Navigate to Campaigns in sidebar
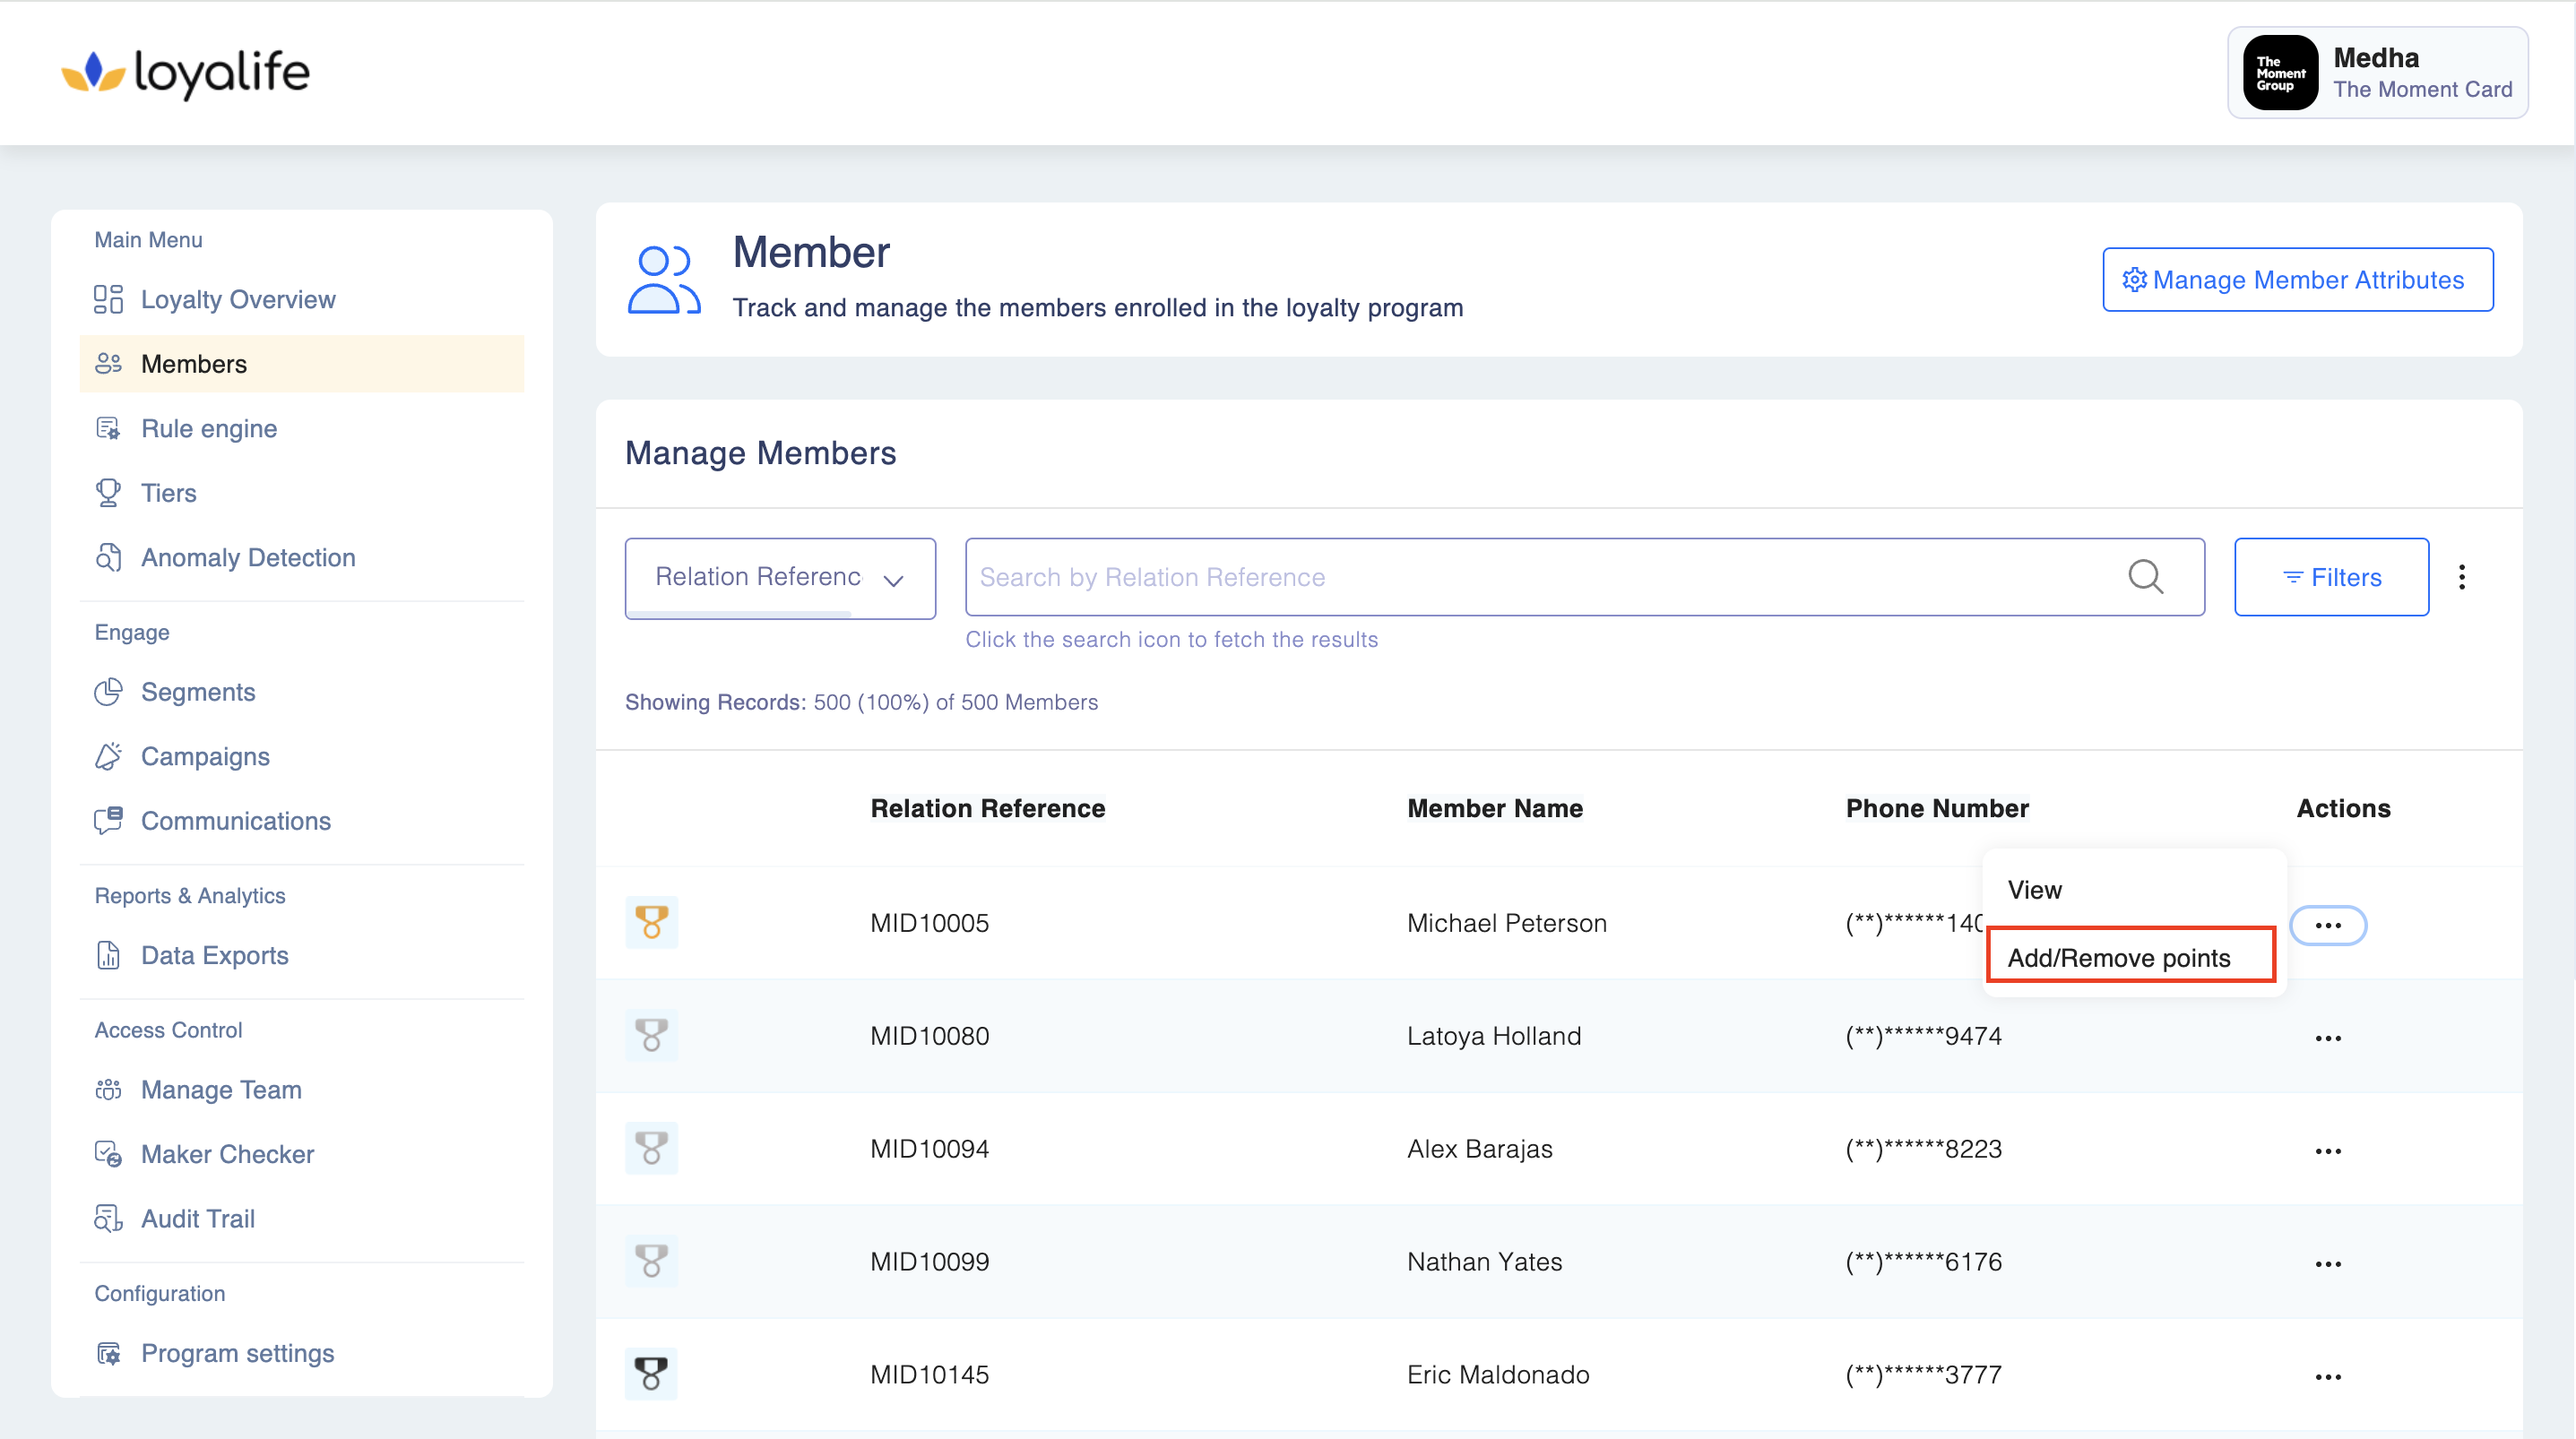Image resolution: width=2576 pixels, height=1439 pixels. pos(204,756)
